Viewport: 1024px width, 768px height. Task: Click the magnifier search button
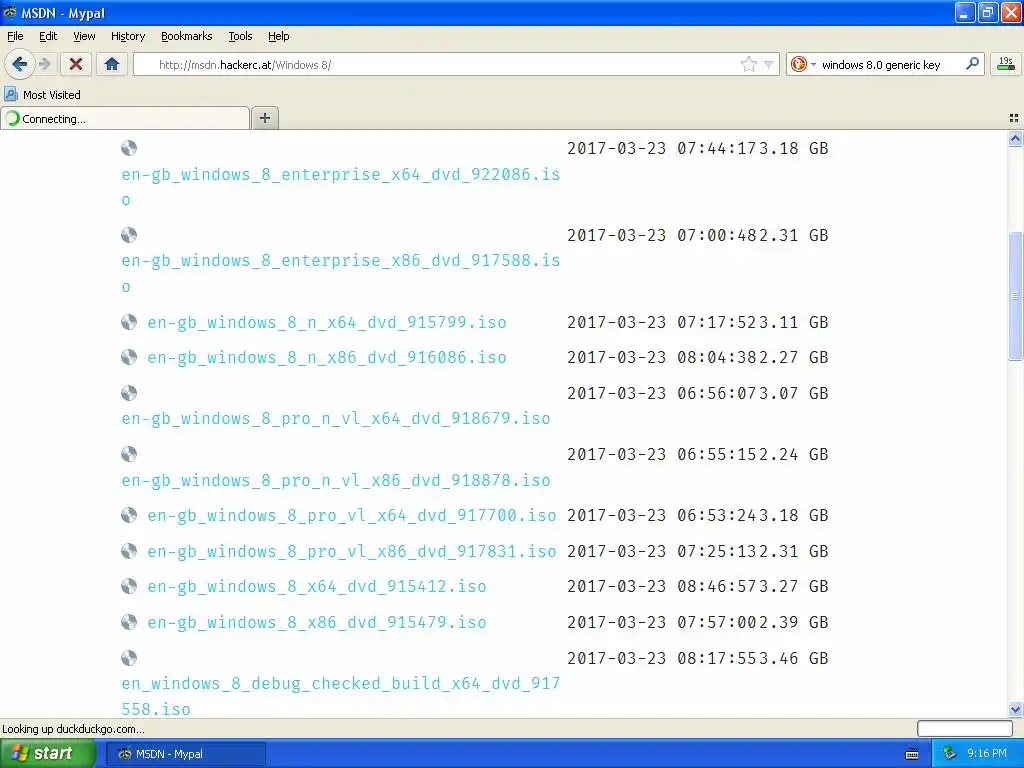pyautogui.click(x=972, y=64)
